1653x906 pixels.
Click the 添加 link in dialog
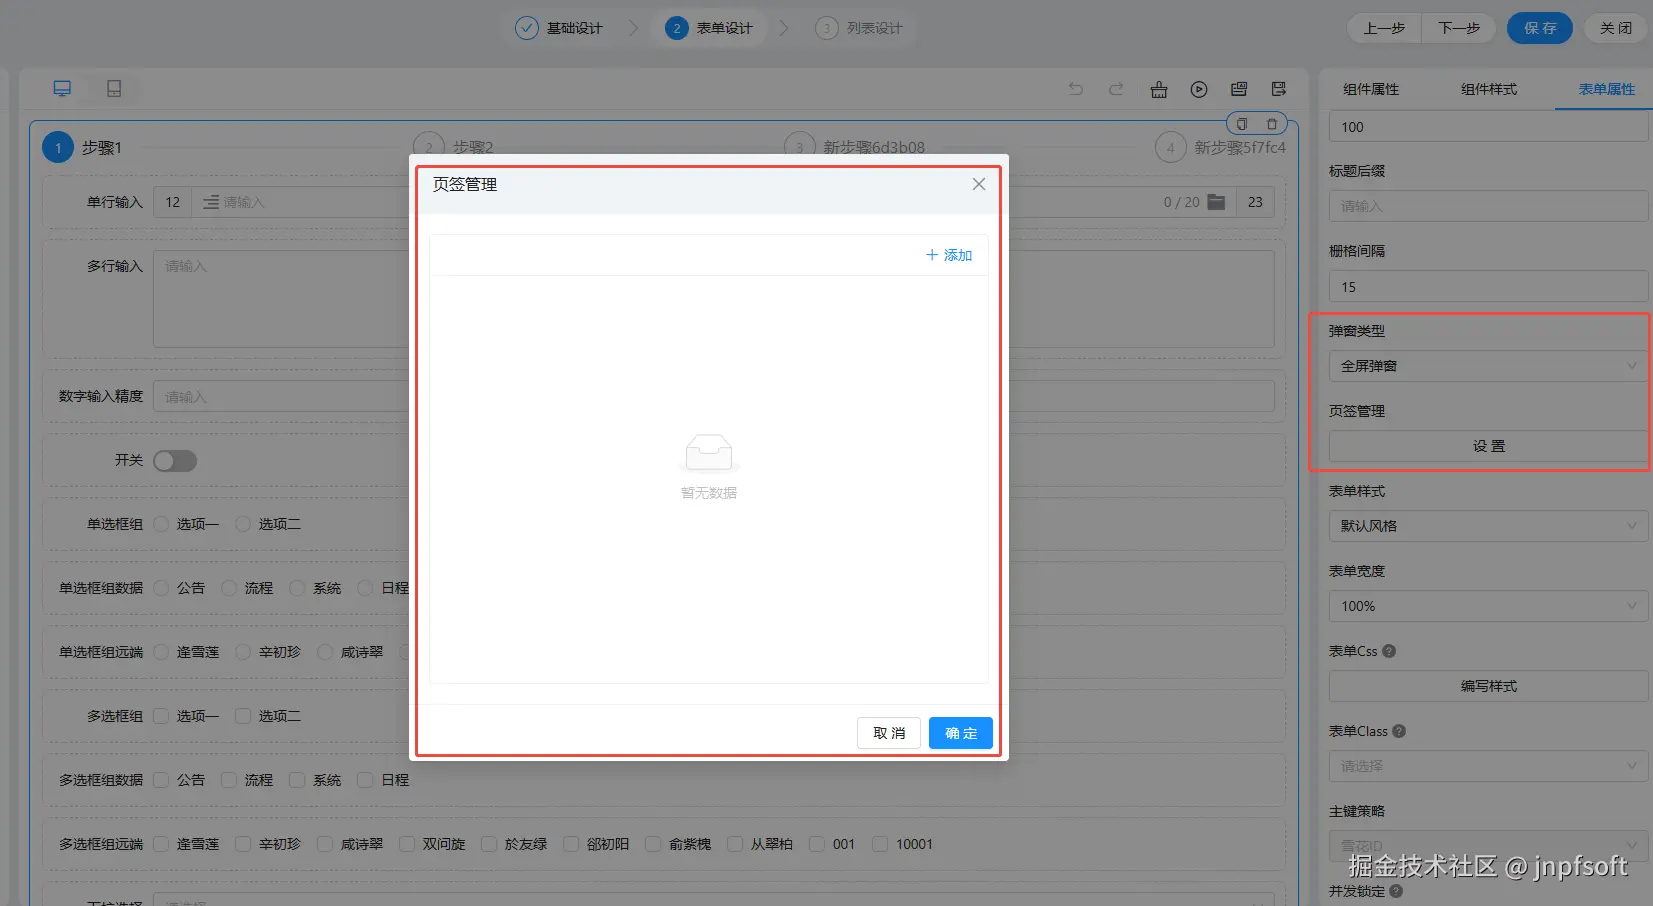(949, 255)
